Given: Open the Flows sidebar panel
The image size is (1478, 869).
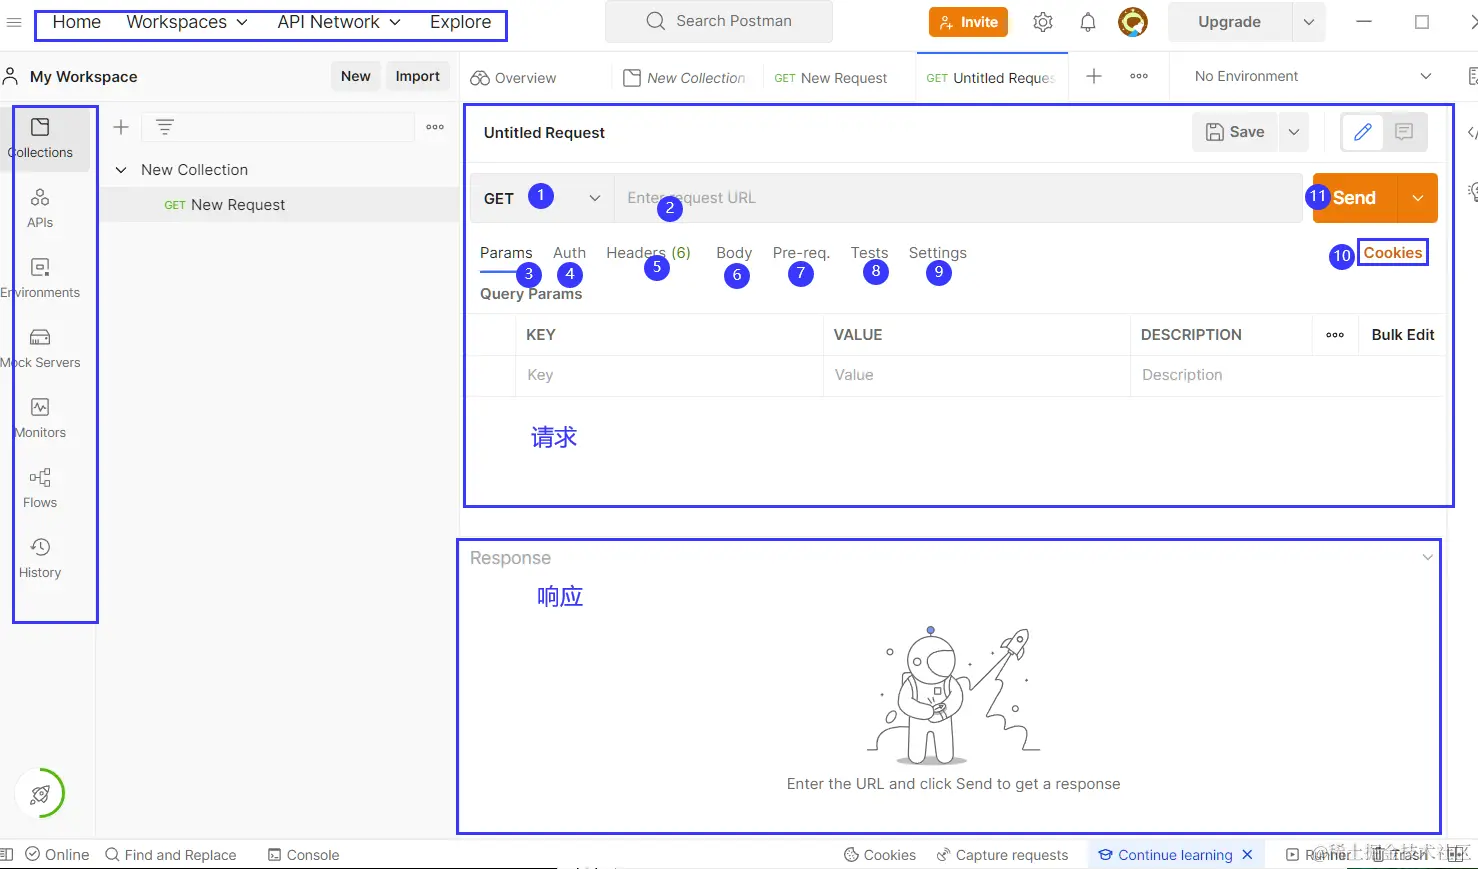Looking at the screenshot, I should [x=40, y=489].
